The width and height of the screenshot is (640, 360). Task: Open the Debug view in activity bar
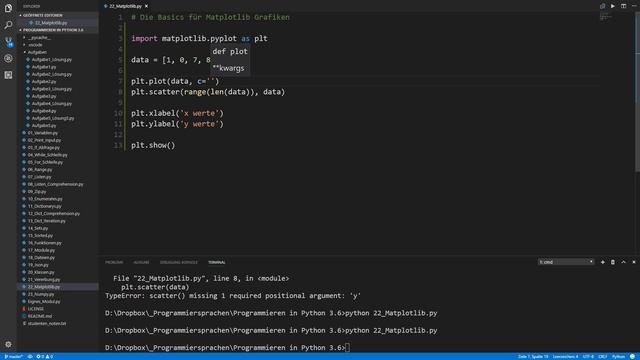pyautogui.click(x=8, y=58)
